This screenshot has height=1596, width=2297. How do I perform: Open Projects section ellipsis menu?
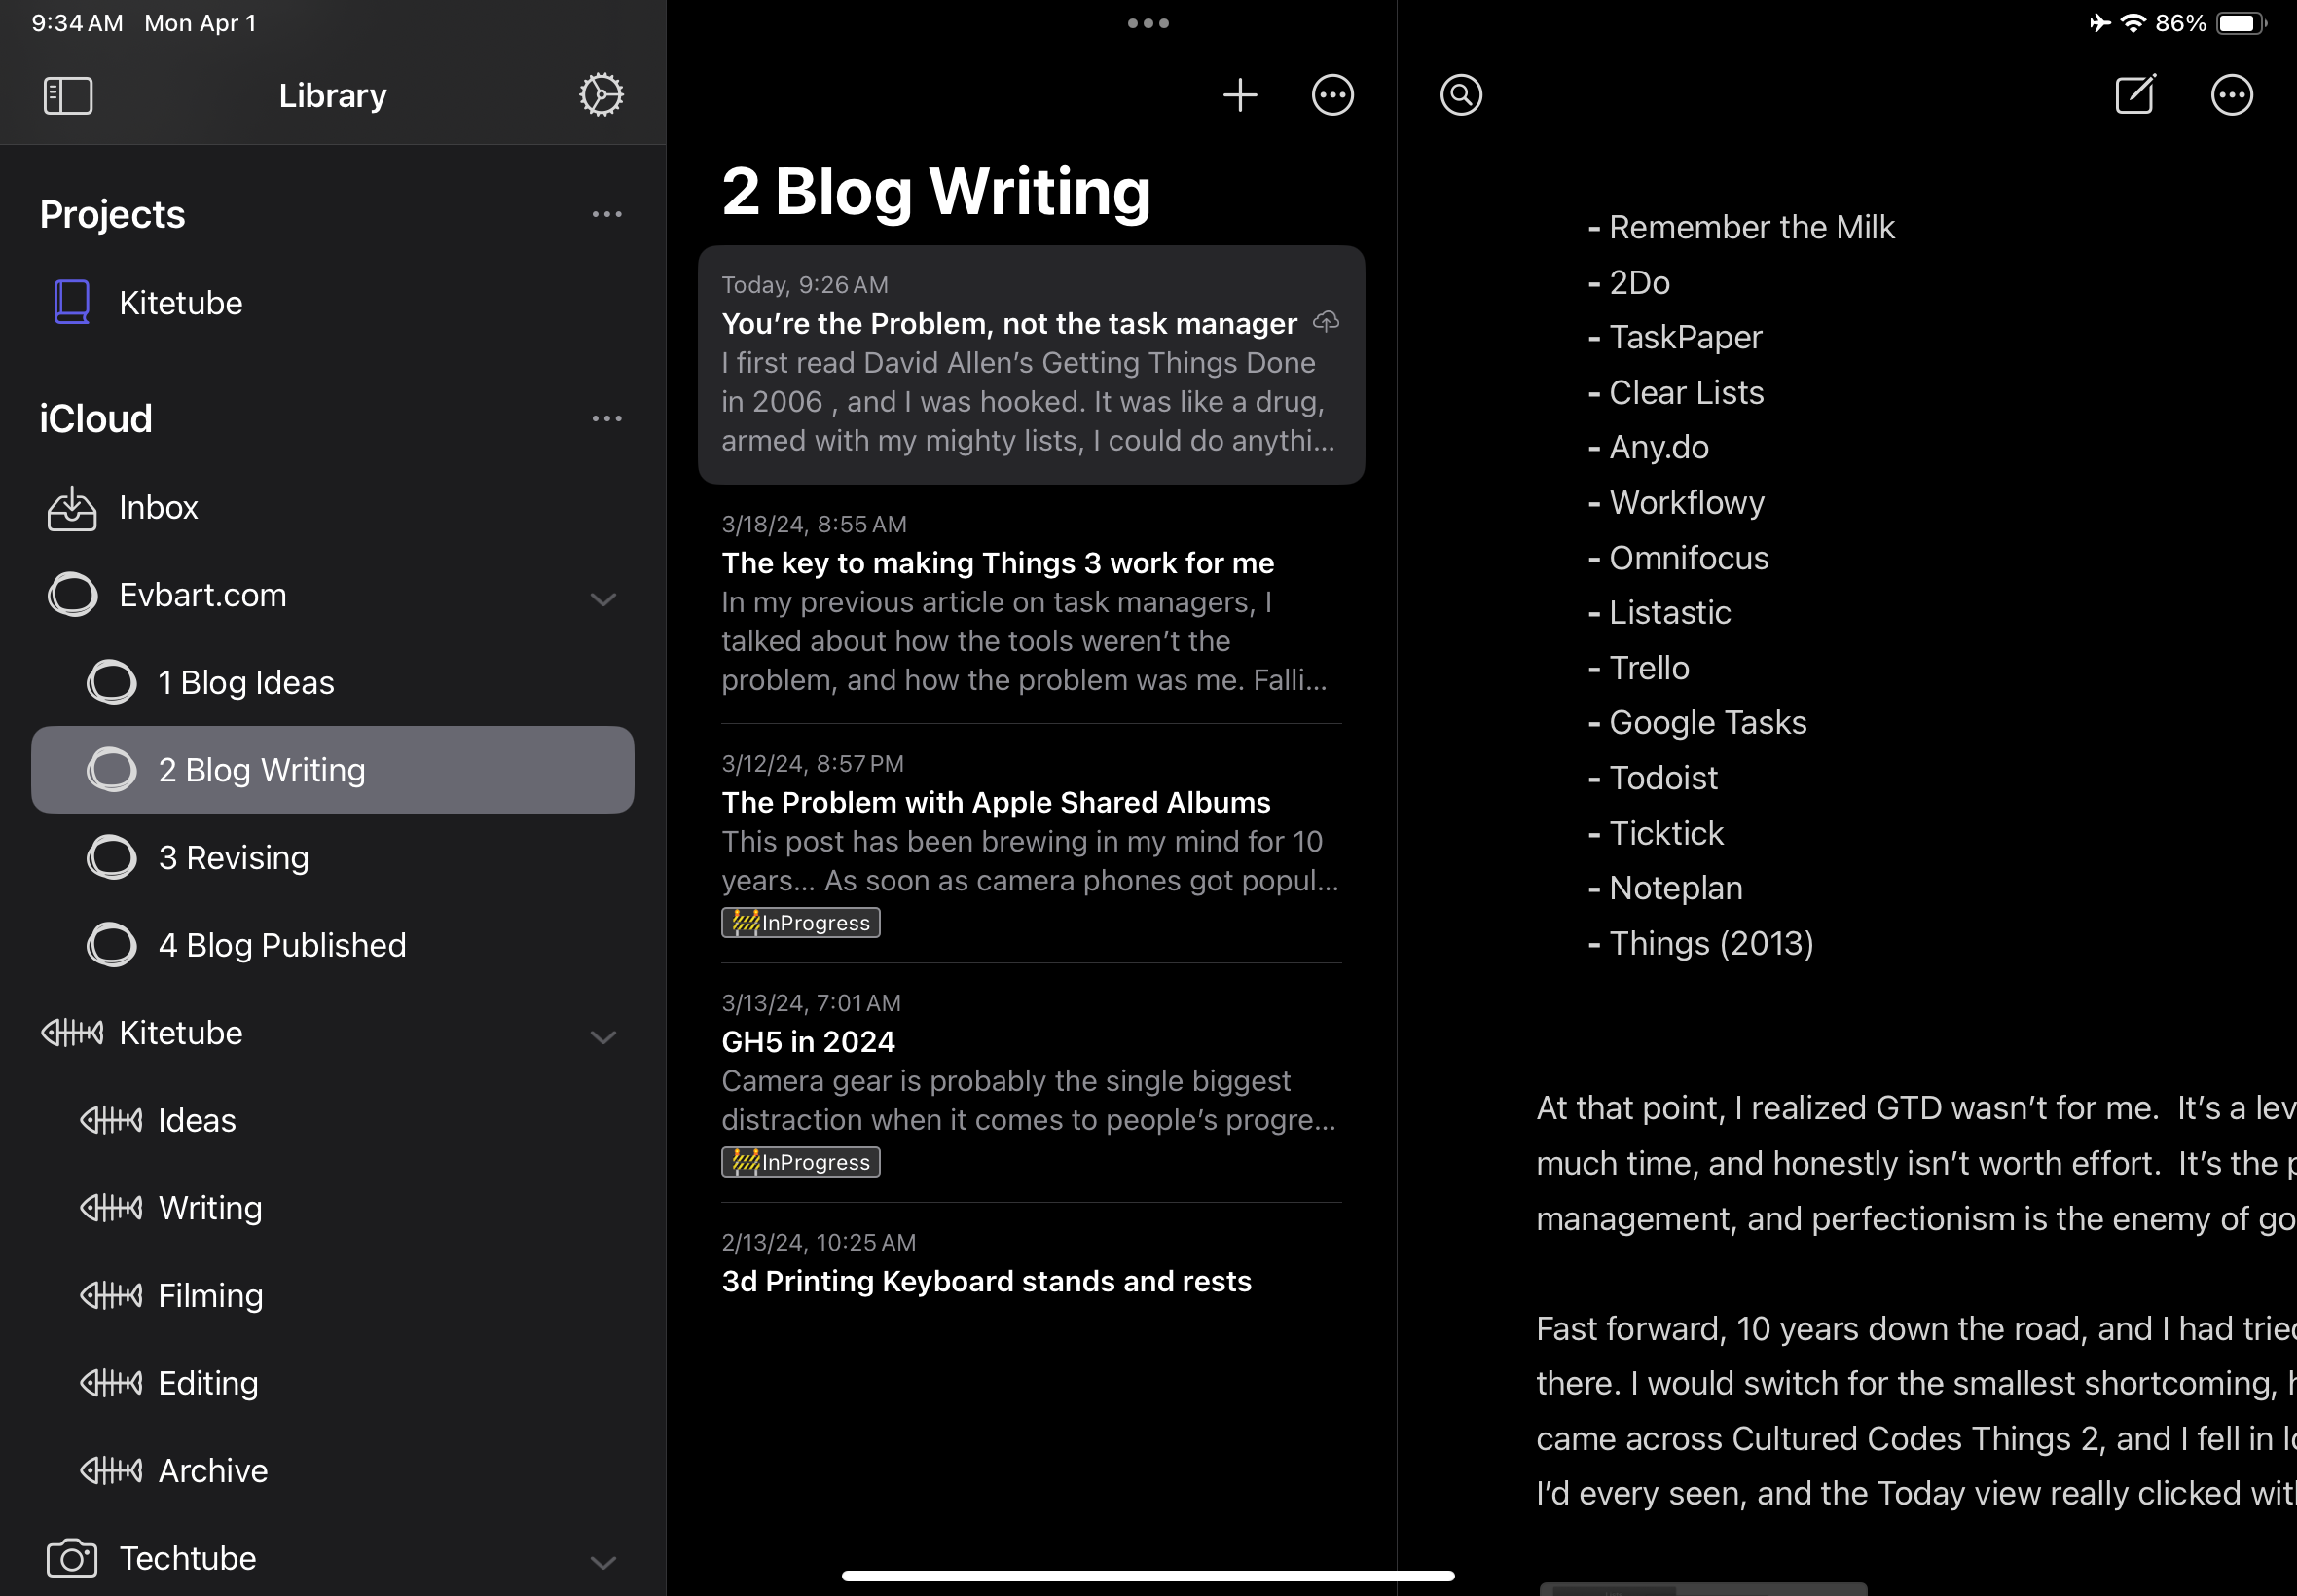[606, 215]
